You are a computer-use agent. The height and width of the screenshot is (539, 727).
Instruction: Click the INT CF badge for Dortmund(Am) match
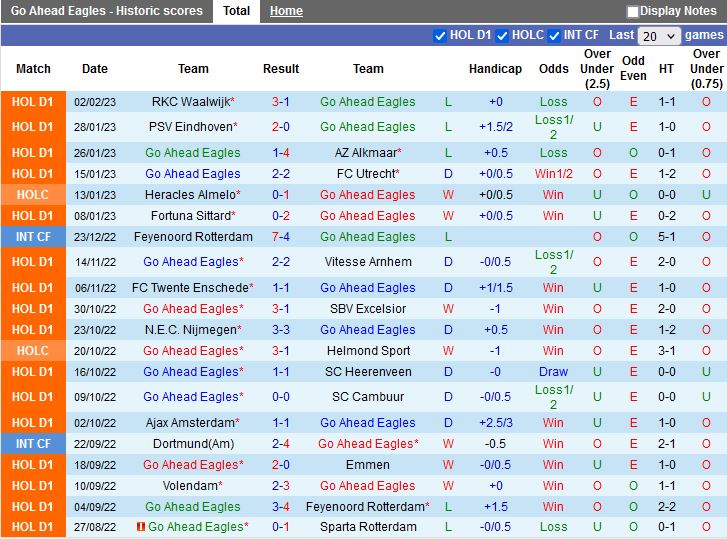pos(33,444)
